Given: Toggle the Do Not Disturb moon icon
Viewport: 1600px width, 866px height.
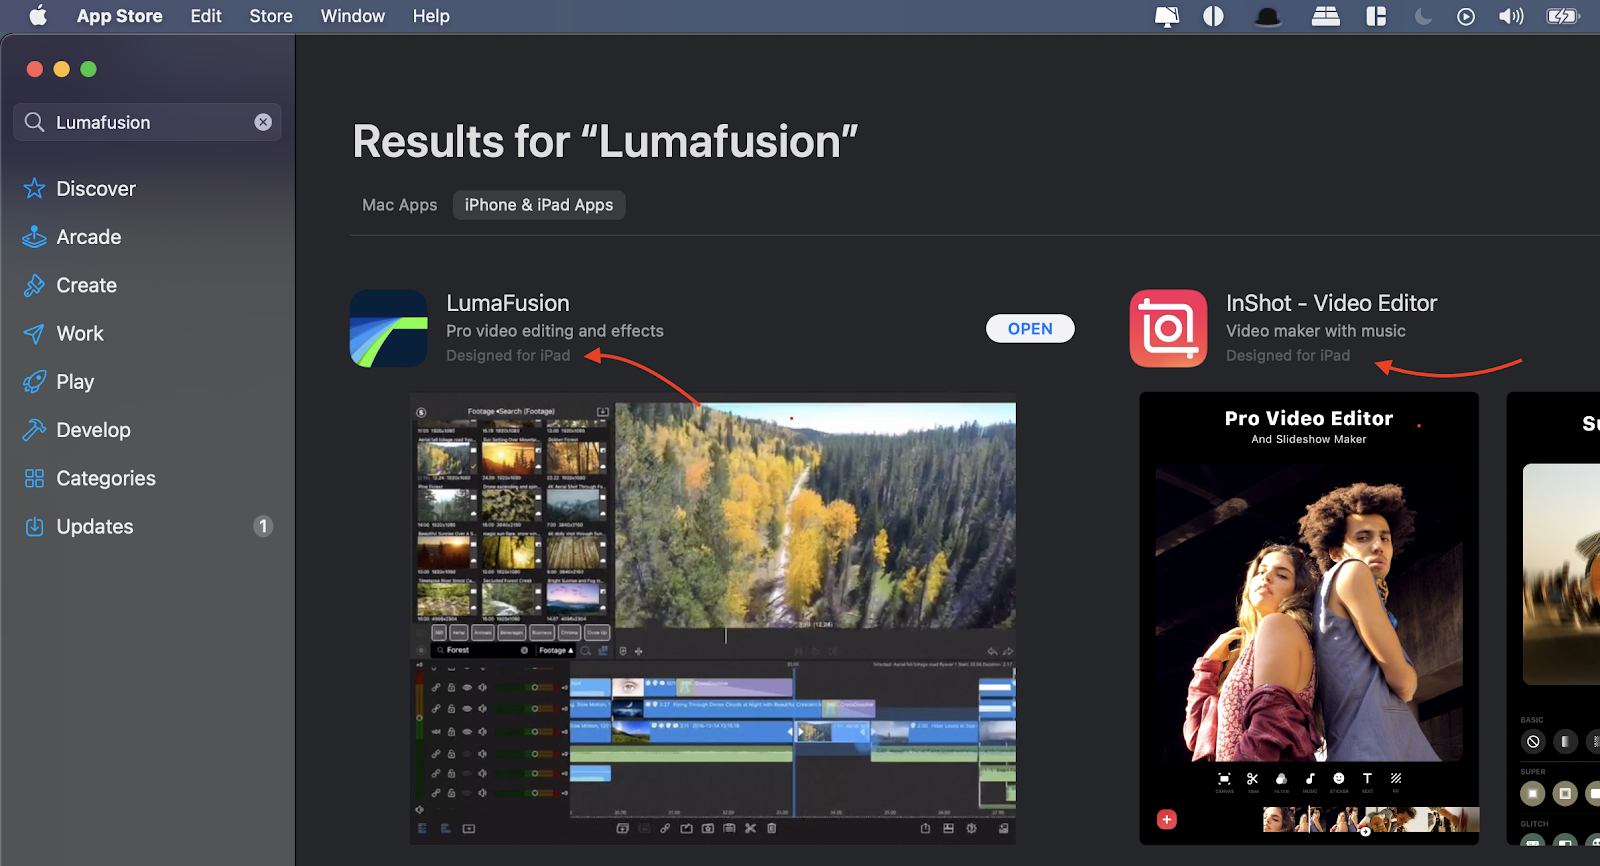Looking at the screenshot, I should pyautogui.click(x=1423, y=16).
